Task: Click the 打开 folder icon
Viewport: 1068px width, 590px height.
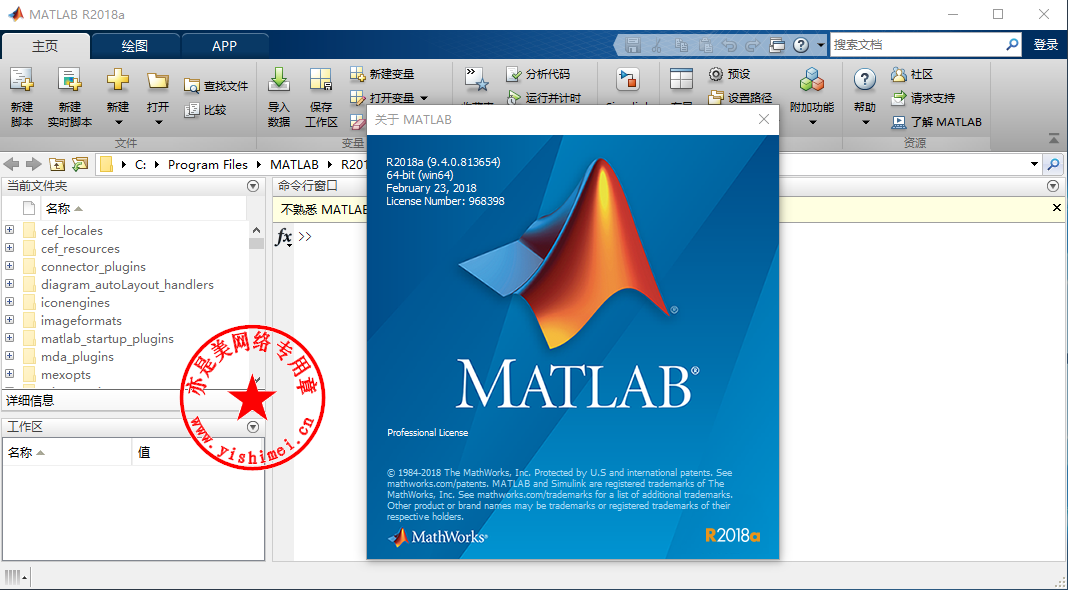Action: point(158,82)
